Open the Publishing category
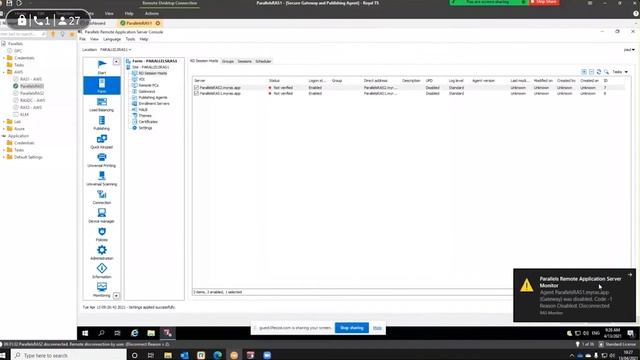Screen dimensions: 640x360 click(102, 122)
